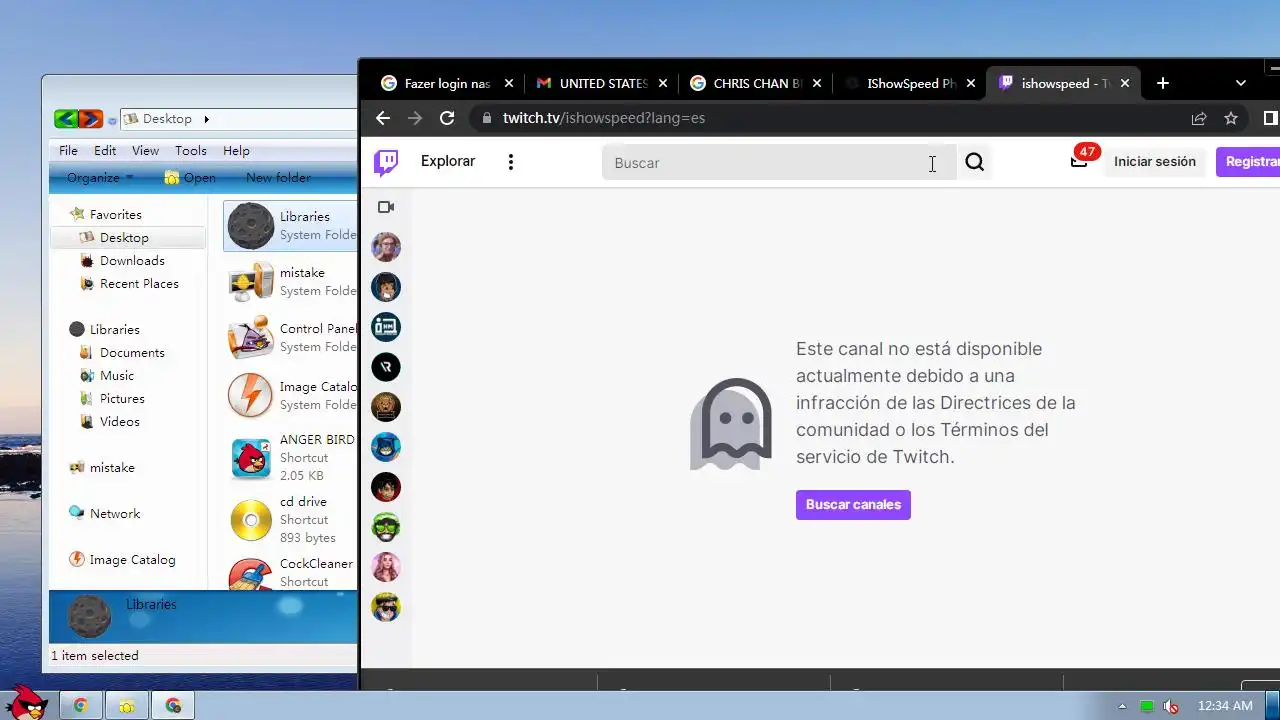Open the Organize dropdown in Explorer
The width and height of the screenshot is (1280, 720).
(100, 178)
